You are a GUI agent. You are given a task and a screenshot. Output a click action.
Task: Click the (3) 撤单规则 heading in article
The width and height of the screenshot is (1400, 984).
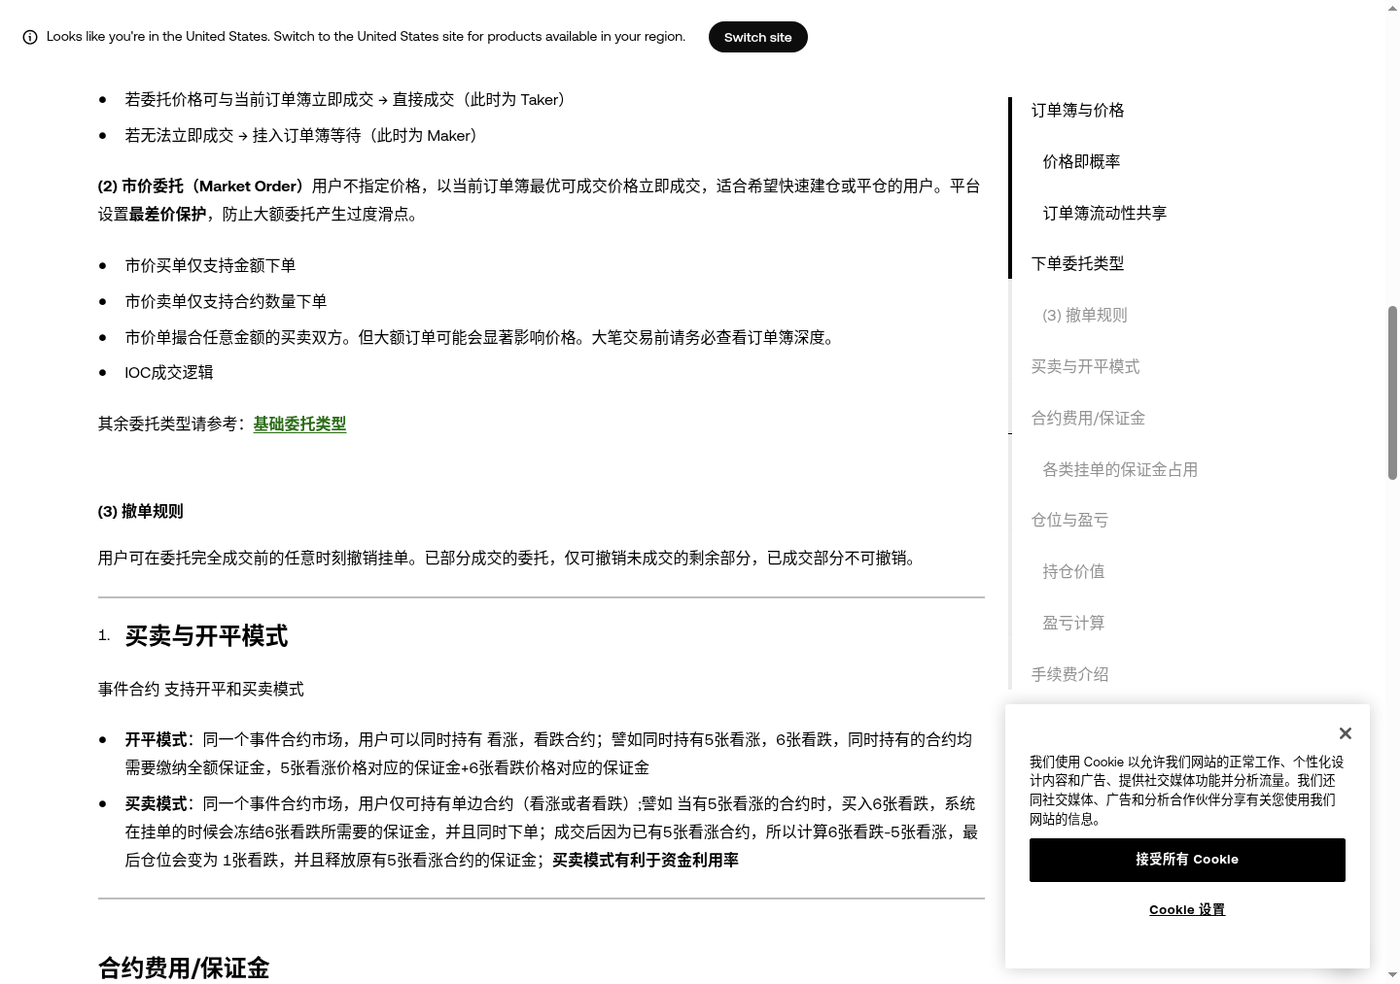tap(140, 512)
